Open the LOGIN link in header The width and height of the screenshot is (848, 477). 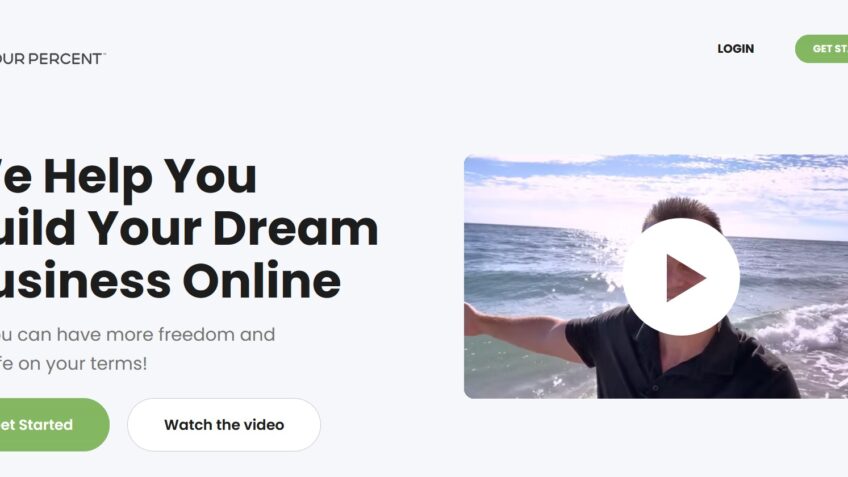(736, 49)
